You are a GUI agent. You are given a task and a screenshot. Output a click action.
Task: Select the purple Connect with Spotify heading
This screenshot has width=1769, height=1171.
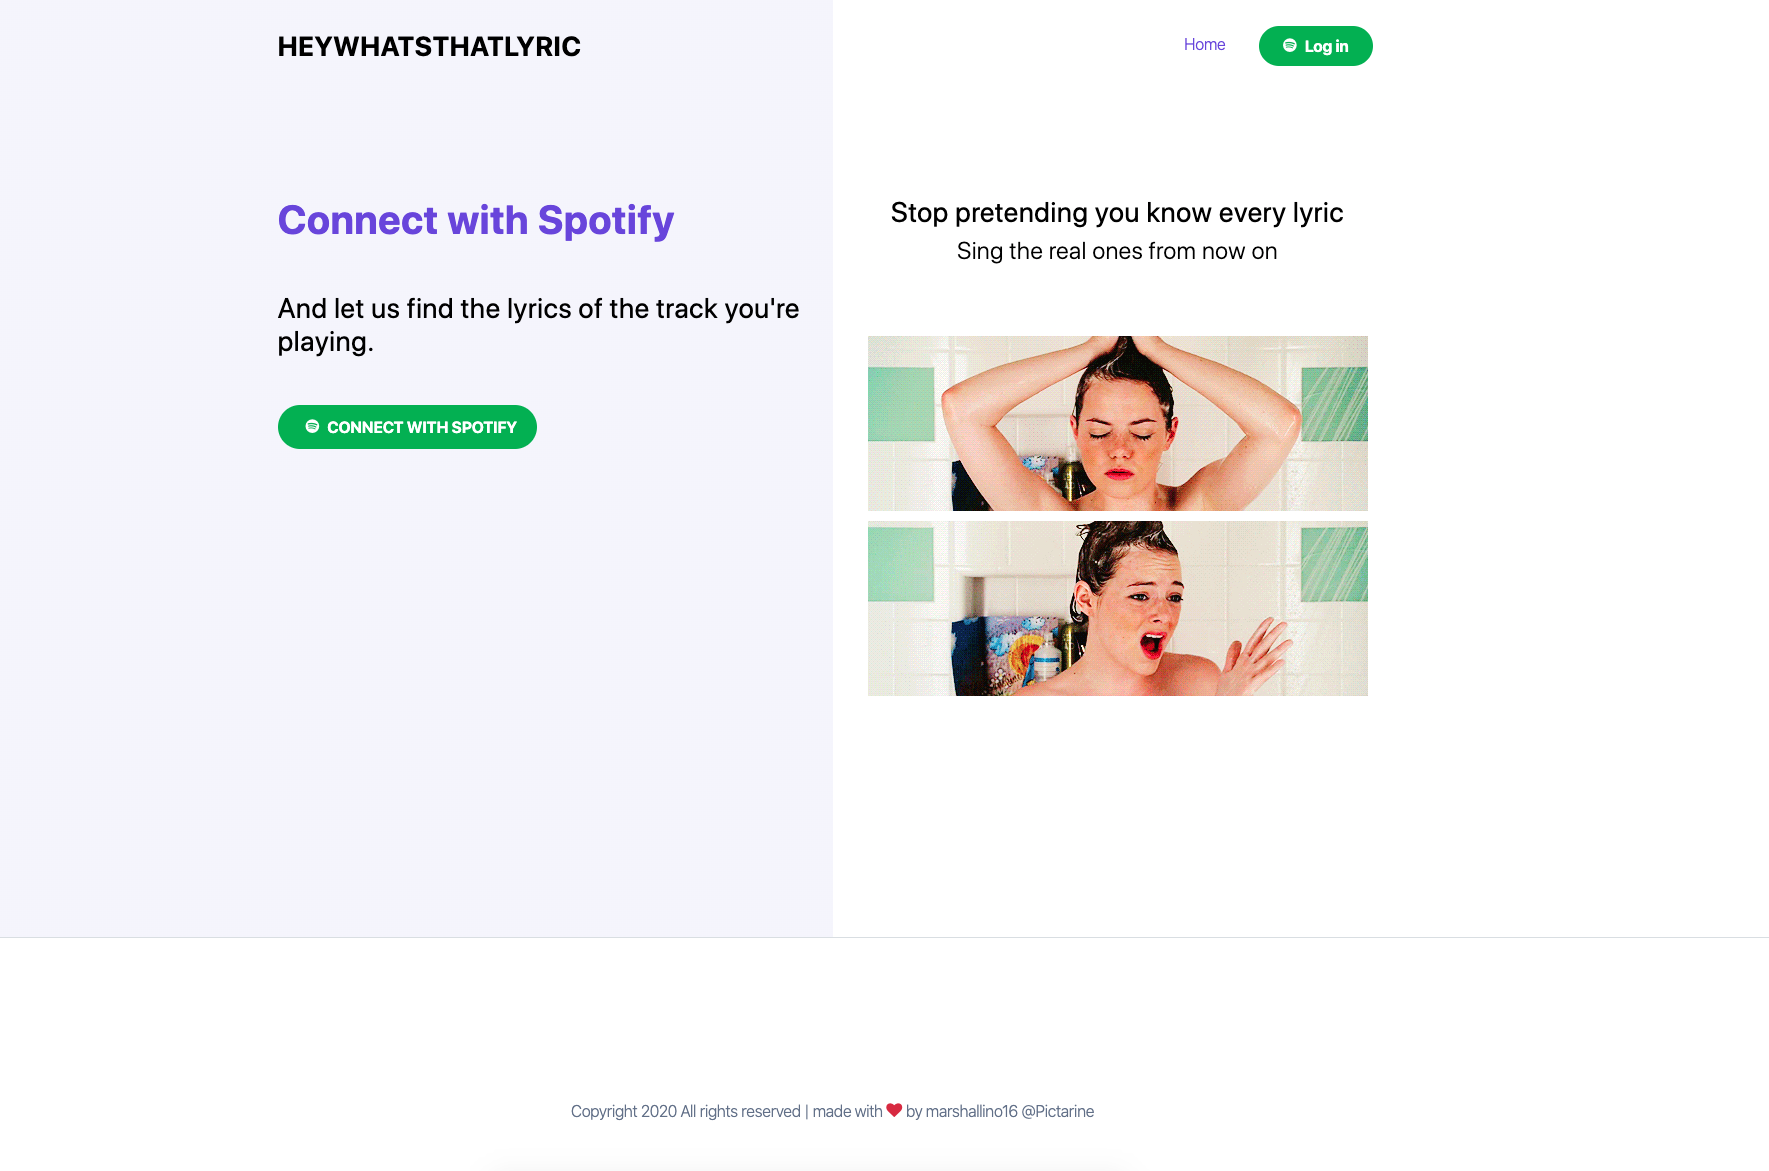tap(476, 220)
